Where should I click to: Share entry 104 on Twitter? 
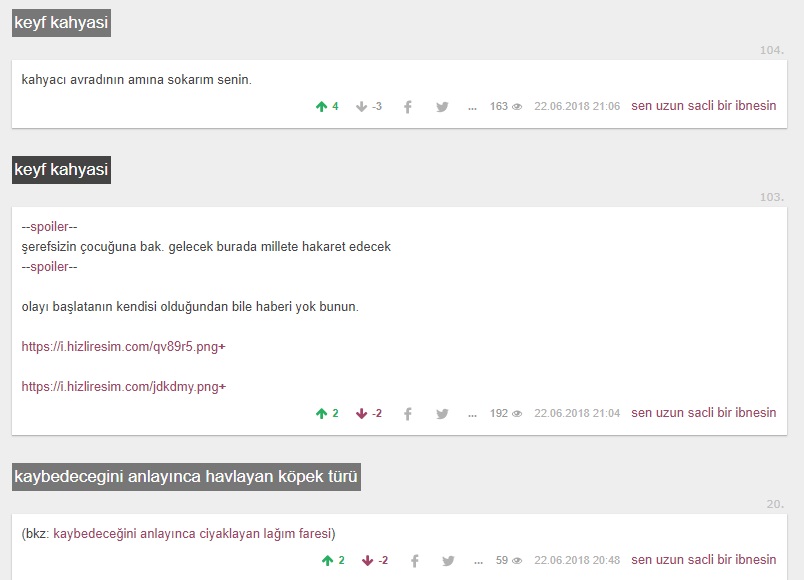(x=442, y=106)
